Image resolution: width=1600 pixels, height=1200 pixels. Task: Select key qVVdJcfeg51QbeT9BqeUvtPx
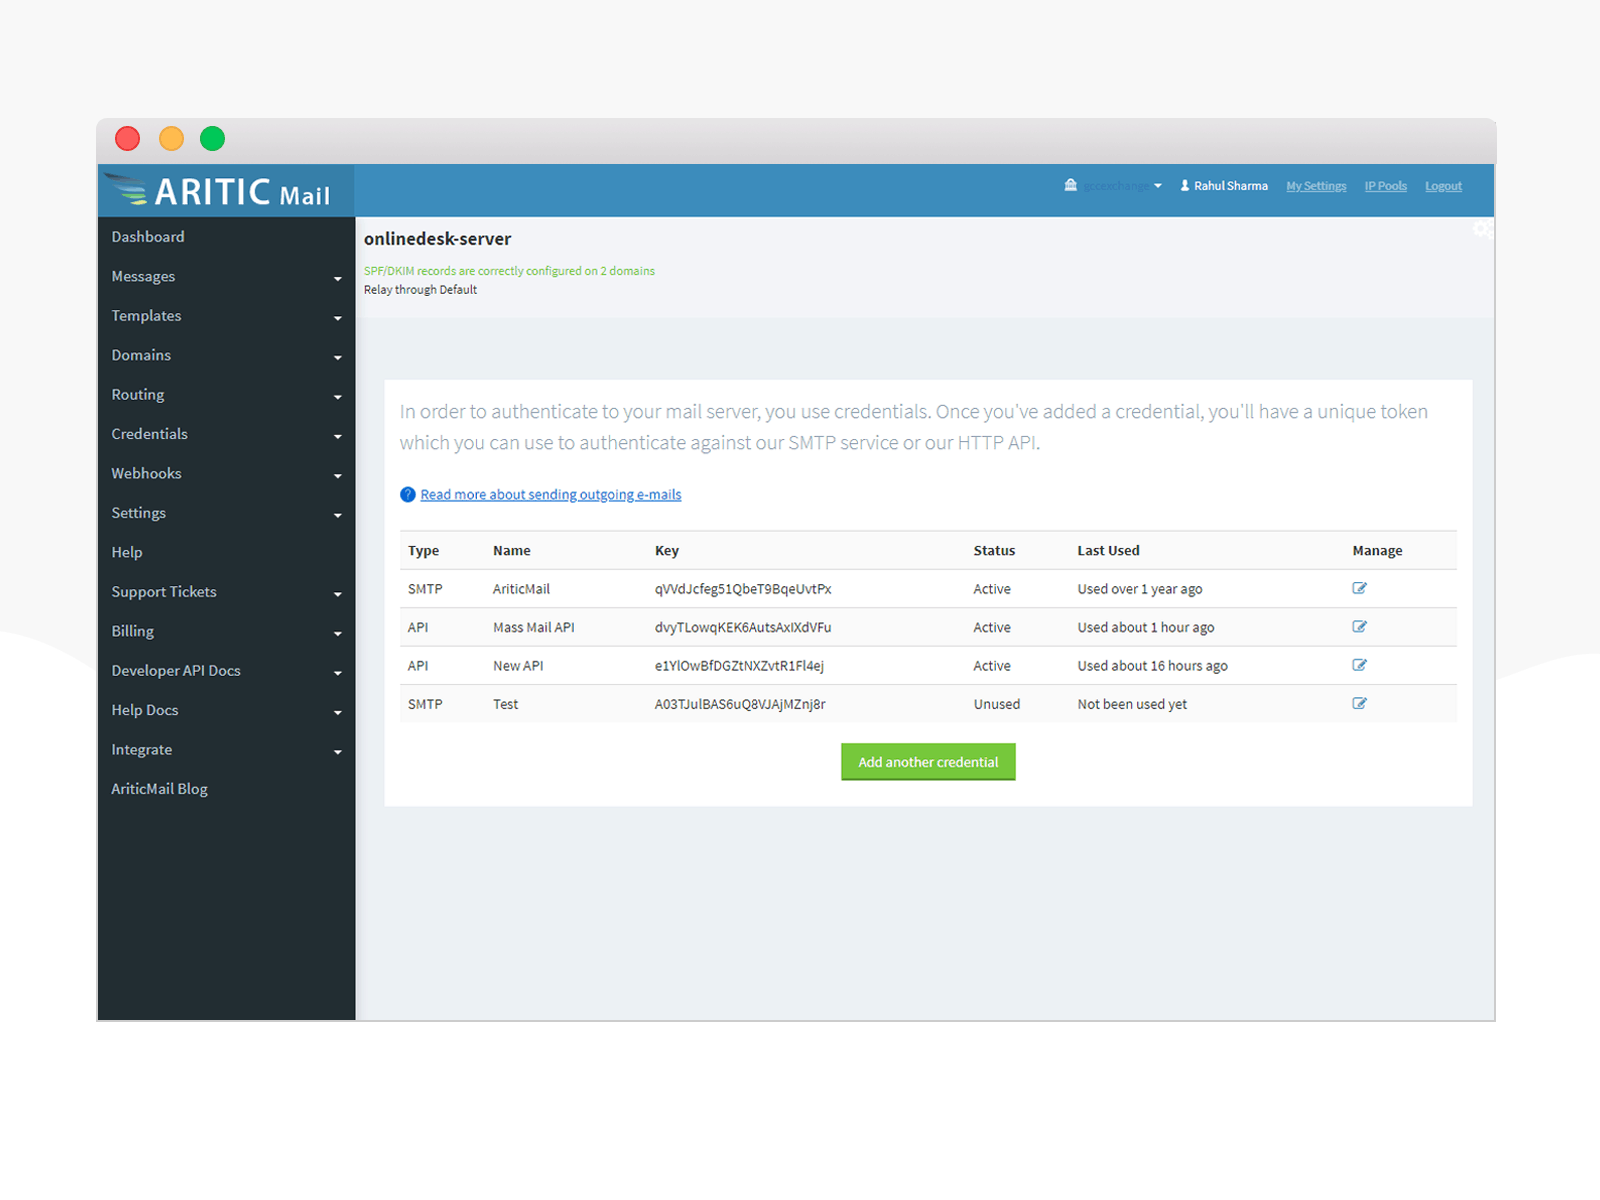coord(743,589)
